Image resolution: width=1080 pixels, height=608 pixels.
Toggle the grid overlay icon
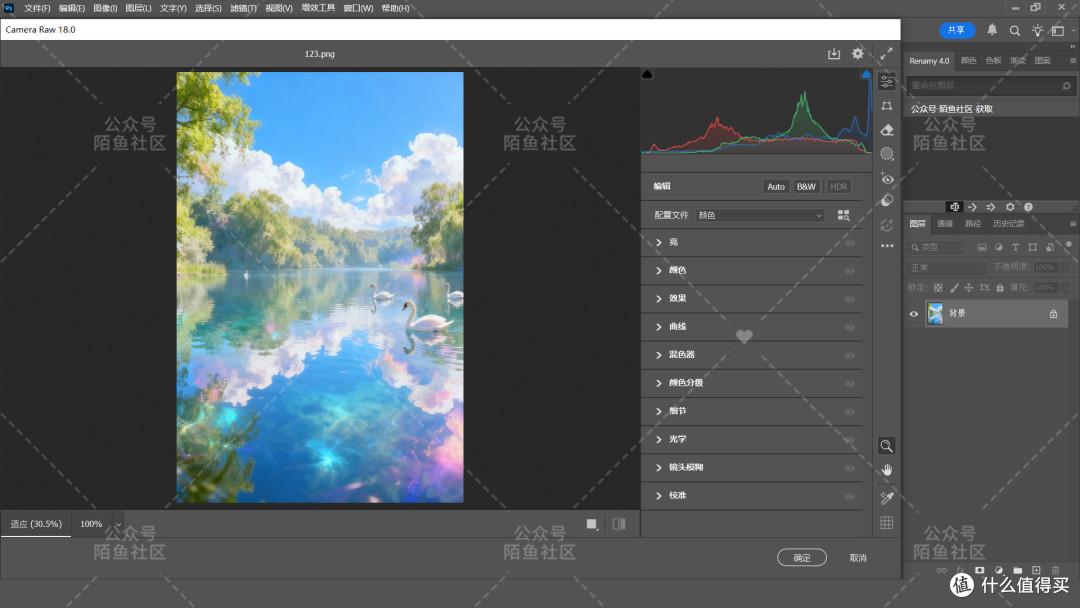[887, 523]
